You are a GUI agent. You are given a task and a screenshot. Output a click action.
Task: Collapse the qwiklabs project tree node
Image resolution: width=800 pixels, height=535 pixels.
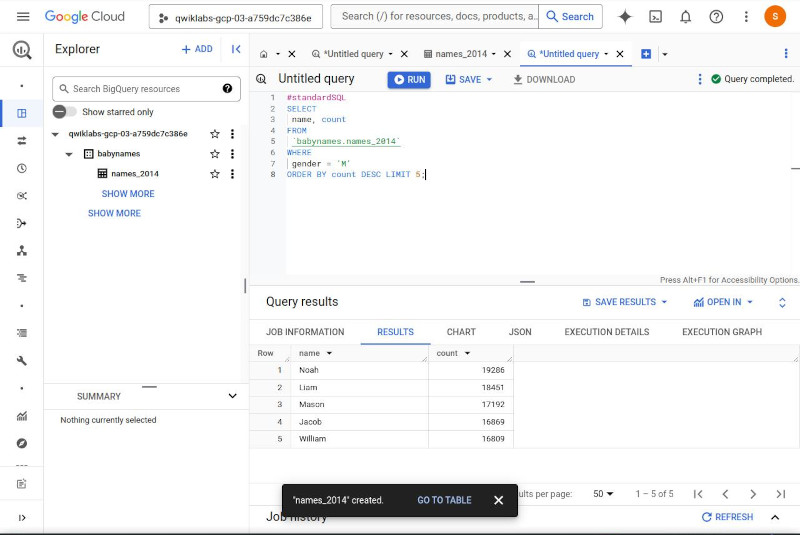[55, 134]
